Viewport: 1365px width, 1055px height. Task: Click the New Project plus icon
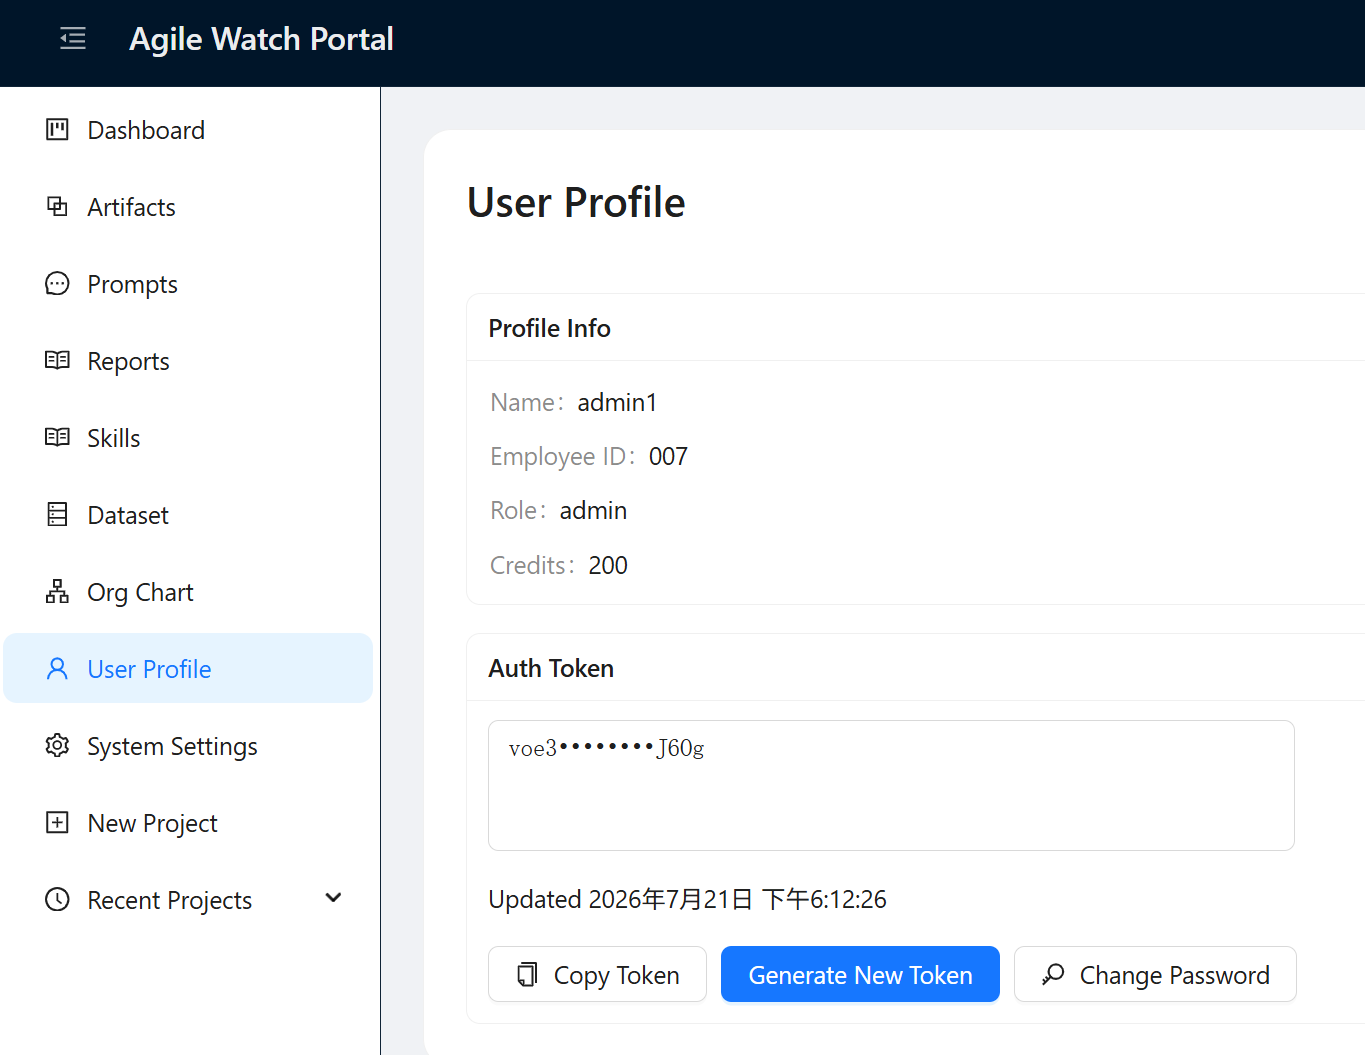click(x=57, y=822)
